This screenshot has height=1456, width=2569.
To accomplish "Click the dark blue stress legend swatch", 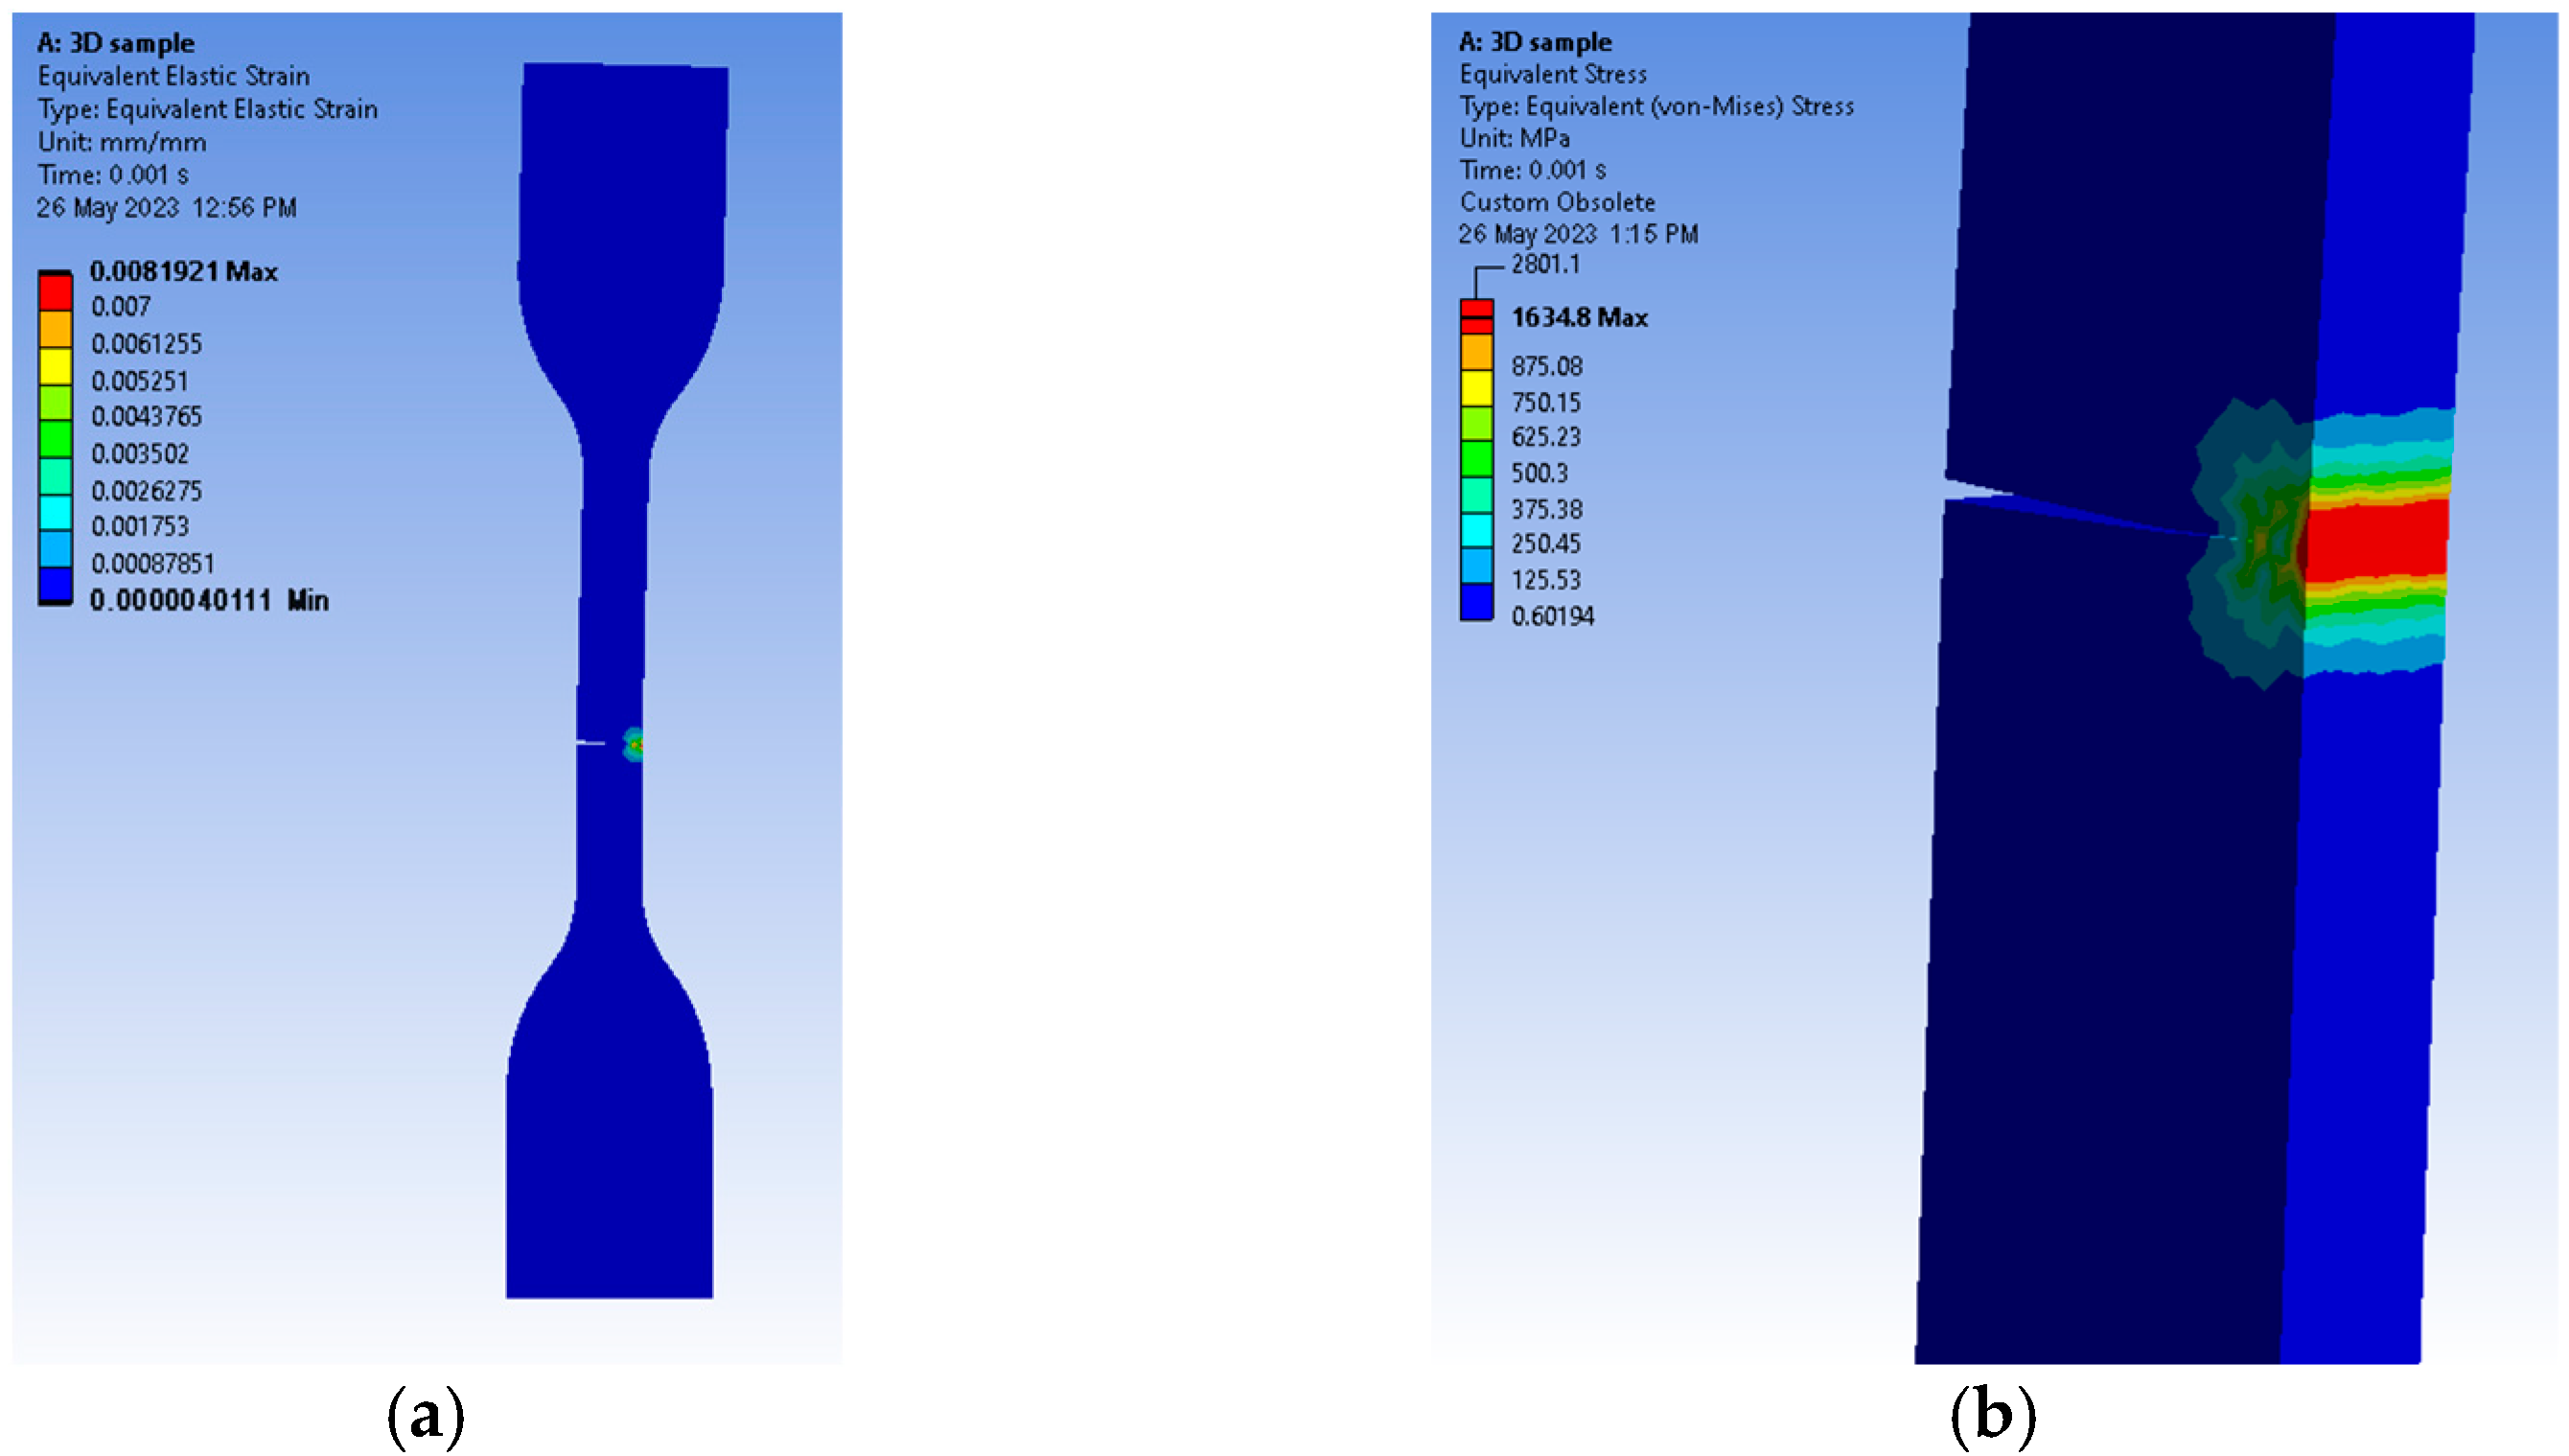I will pos(1476,602).
